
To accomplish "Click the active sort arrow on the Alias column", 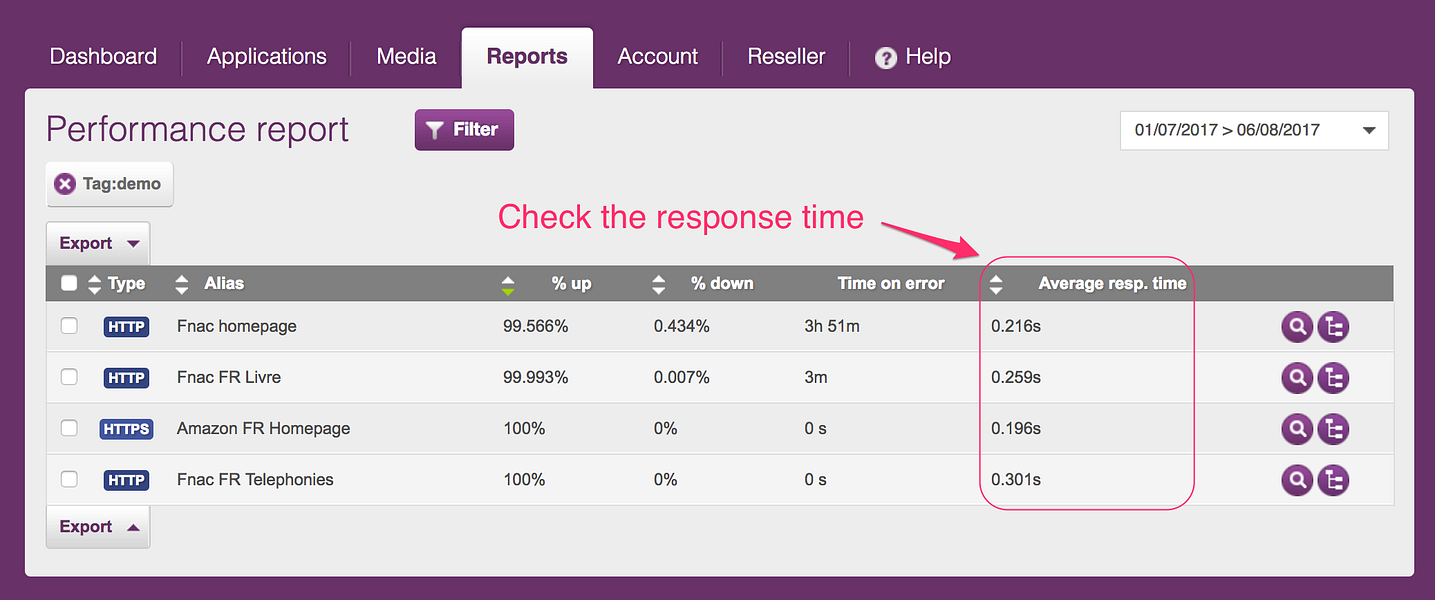I will [x=508, y=283].
